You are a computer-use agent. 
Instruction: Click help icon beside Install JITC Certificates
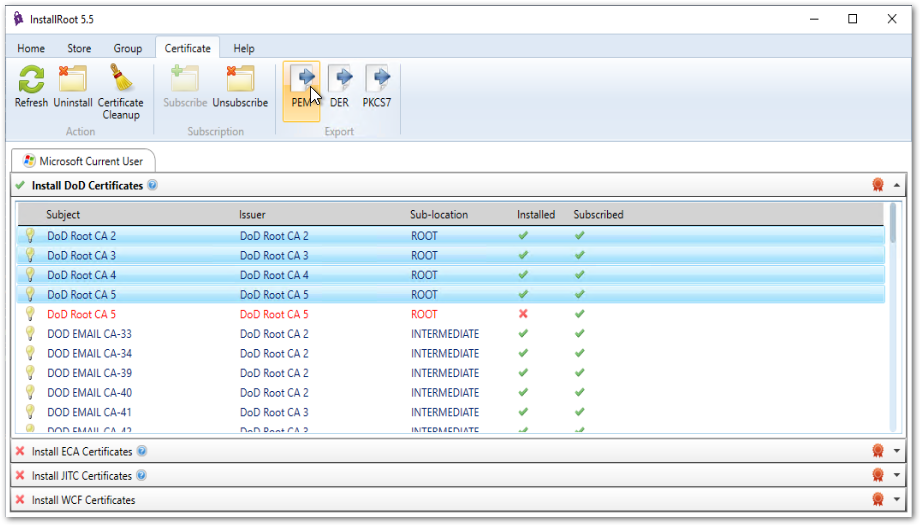point(141,476)
